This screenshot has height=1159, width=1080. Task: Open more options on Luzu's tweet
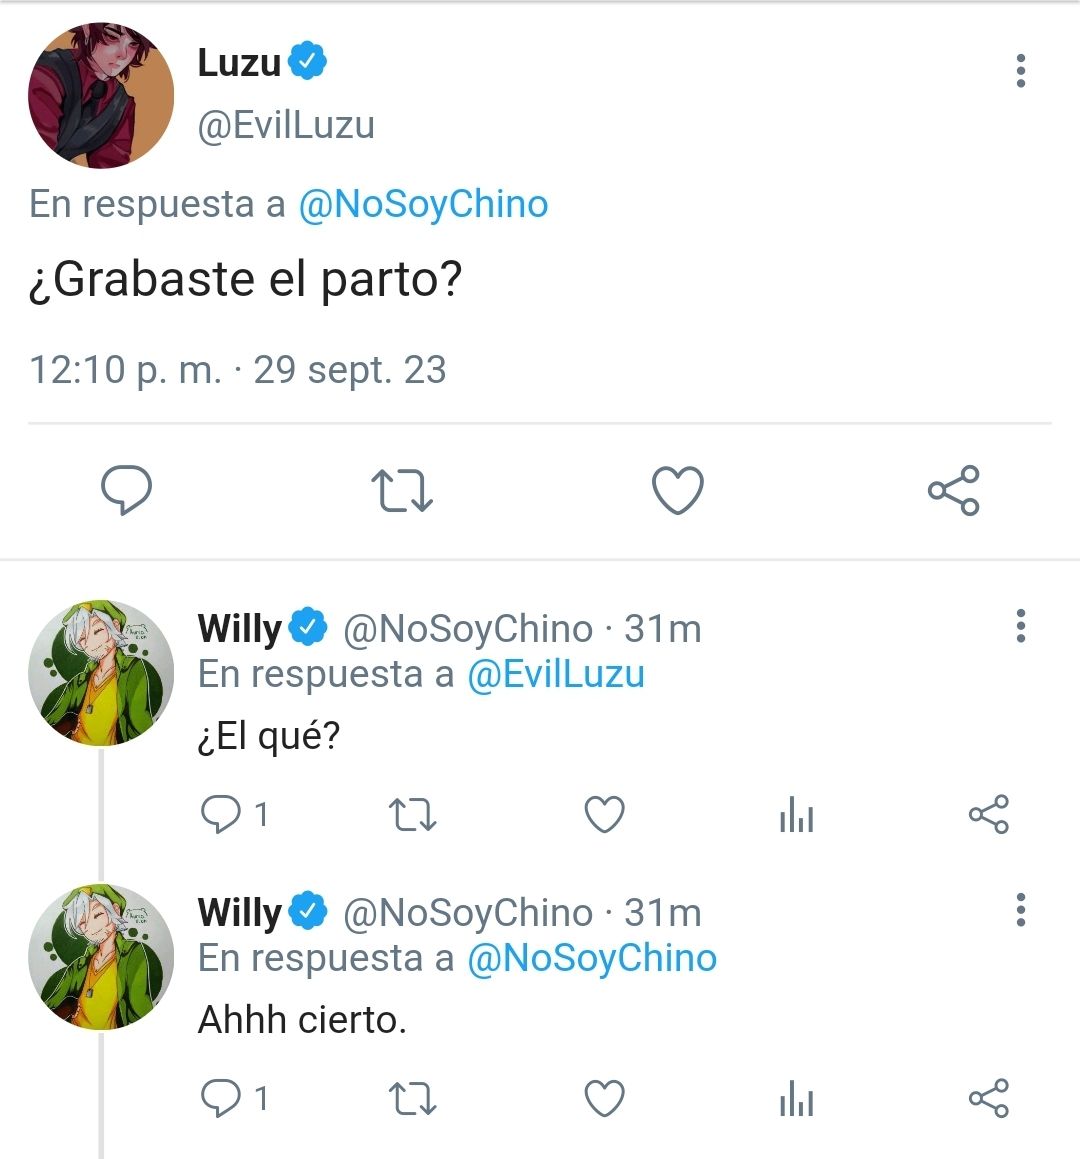tap(1020, 70)
